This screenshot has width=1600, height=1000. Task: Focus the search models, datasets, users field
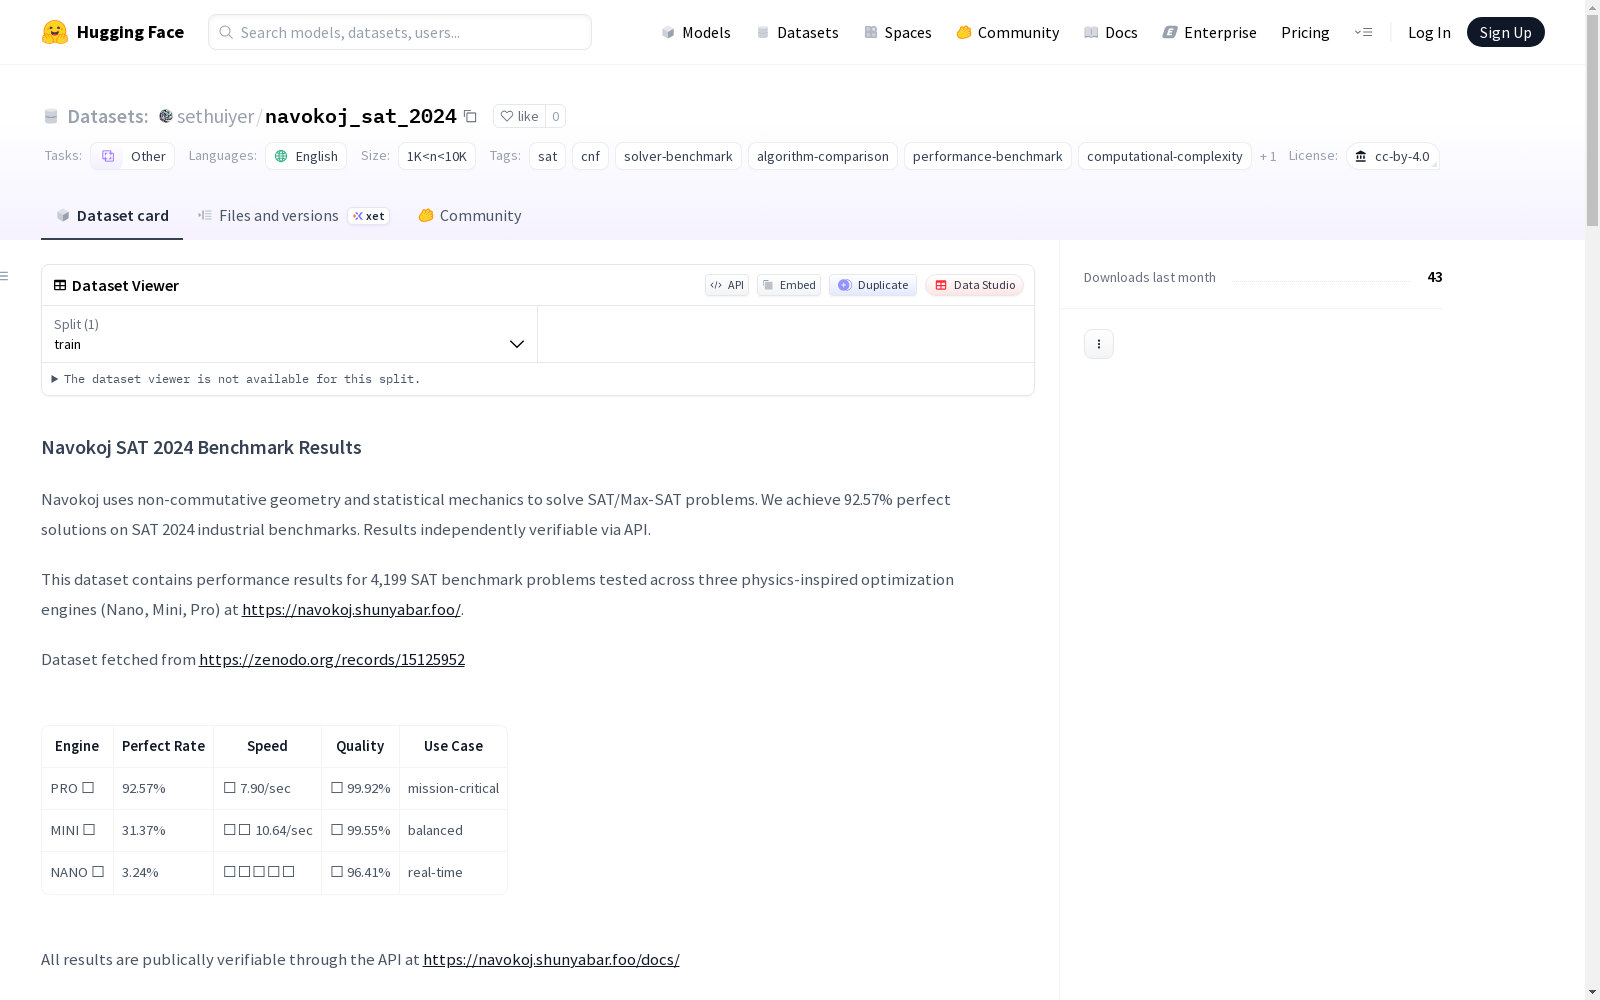coord(400,32)
